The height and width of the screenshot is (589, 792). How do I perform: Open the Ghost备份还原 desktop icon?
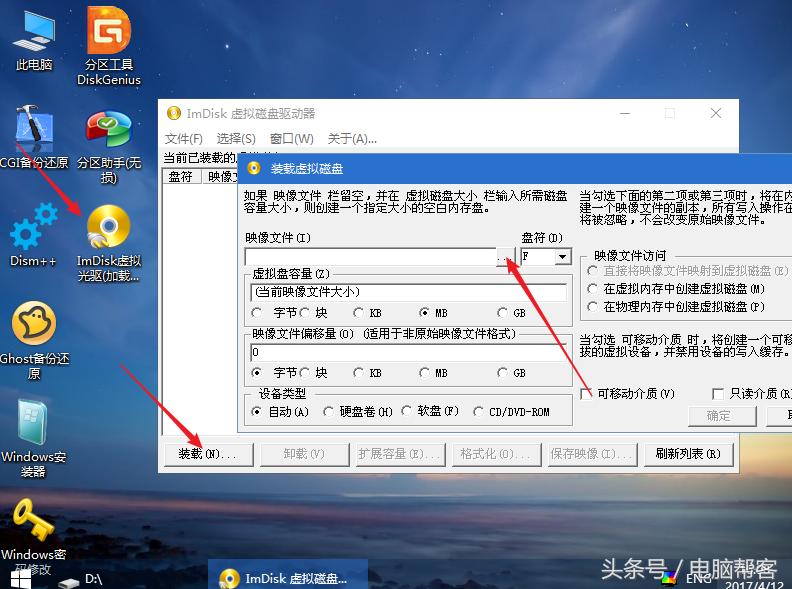tap(33, 339)
